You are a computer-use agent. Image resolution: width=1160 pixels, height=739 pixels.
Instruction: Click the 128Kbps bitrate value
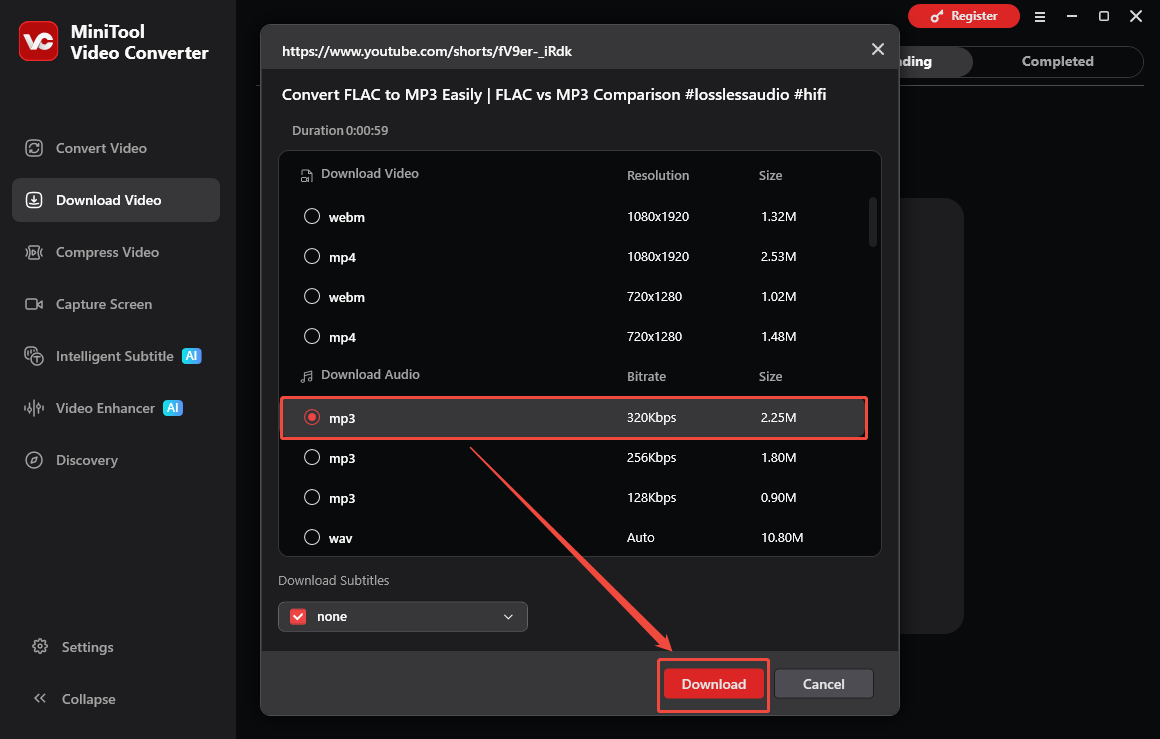pos(651,497)
